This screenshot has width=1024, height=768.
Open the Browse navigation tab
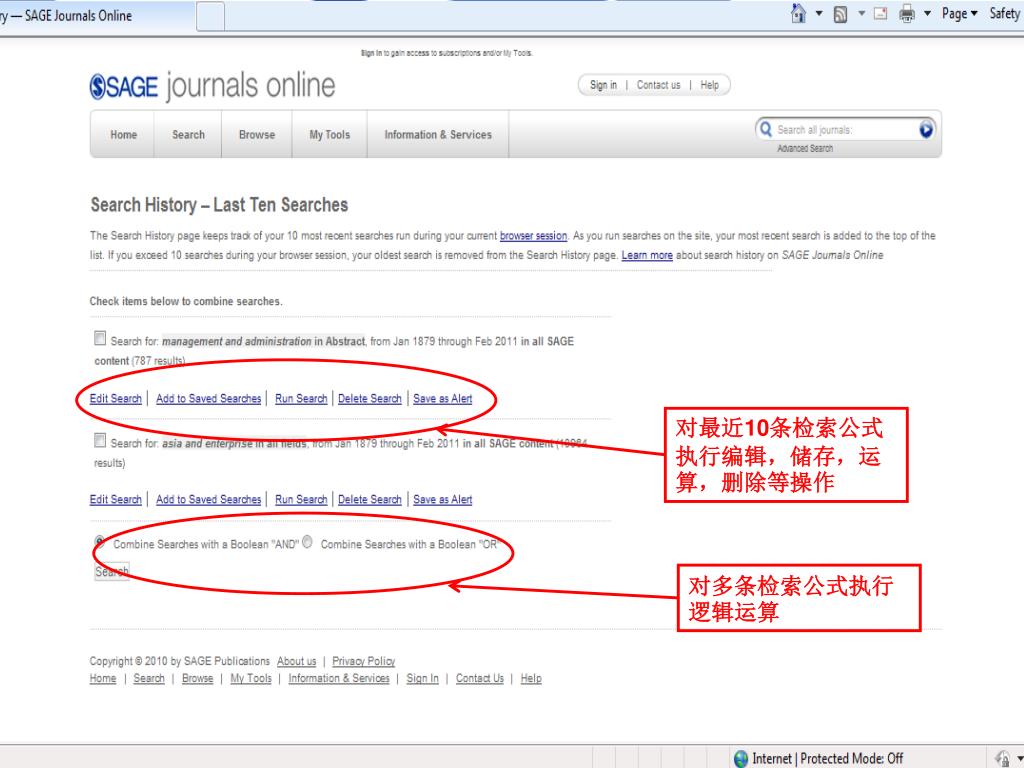pyautogui.click(x=257, y=135)
